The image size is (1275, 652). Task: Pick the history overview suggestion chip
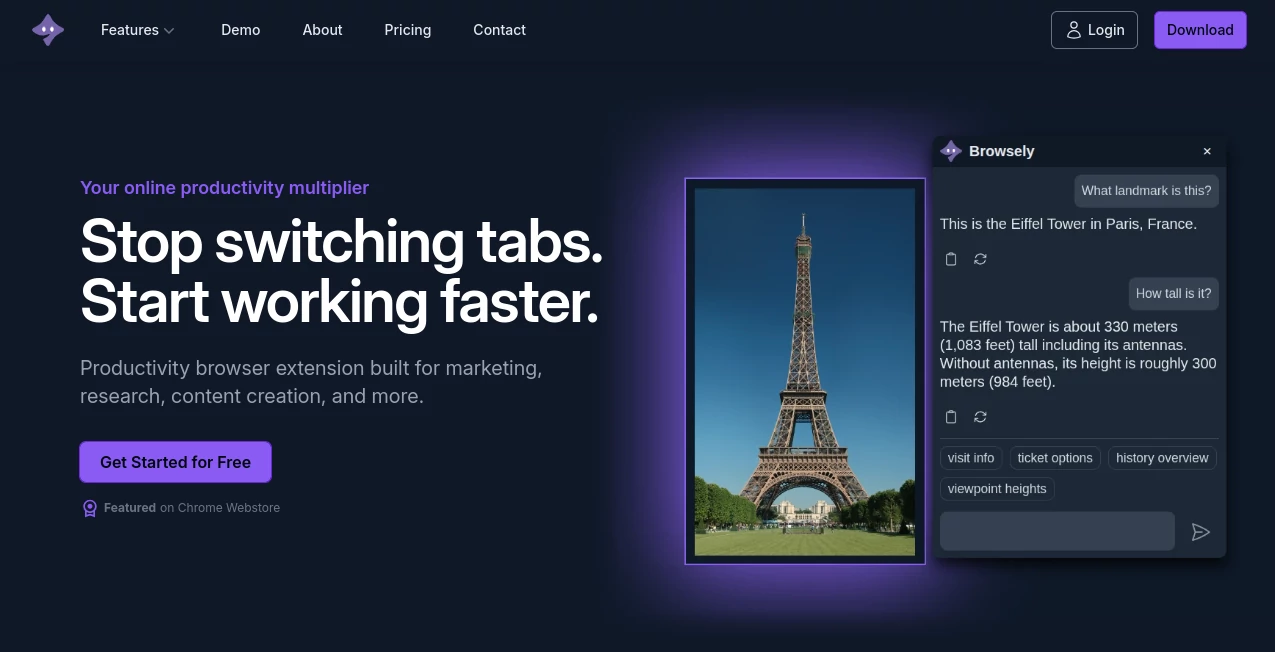1162,457
